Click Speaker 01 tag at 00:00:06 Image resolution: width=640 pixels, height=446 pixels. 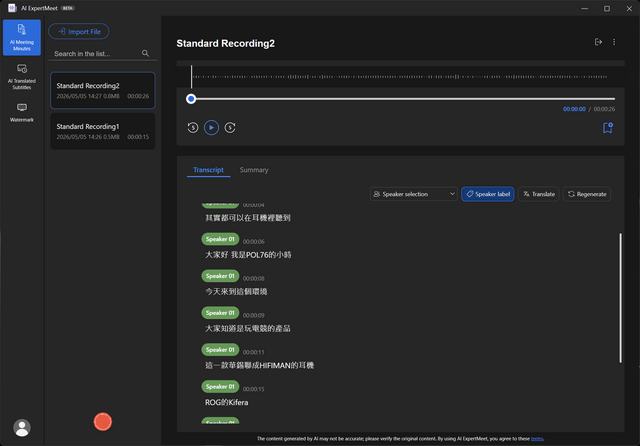[x=220, y=239]
